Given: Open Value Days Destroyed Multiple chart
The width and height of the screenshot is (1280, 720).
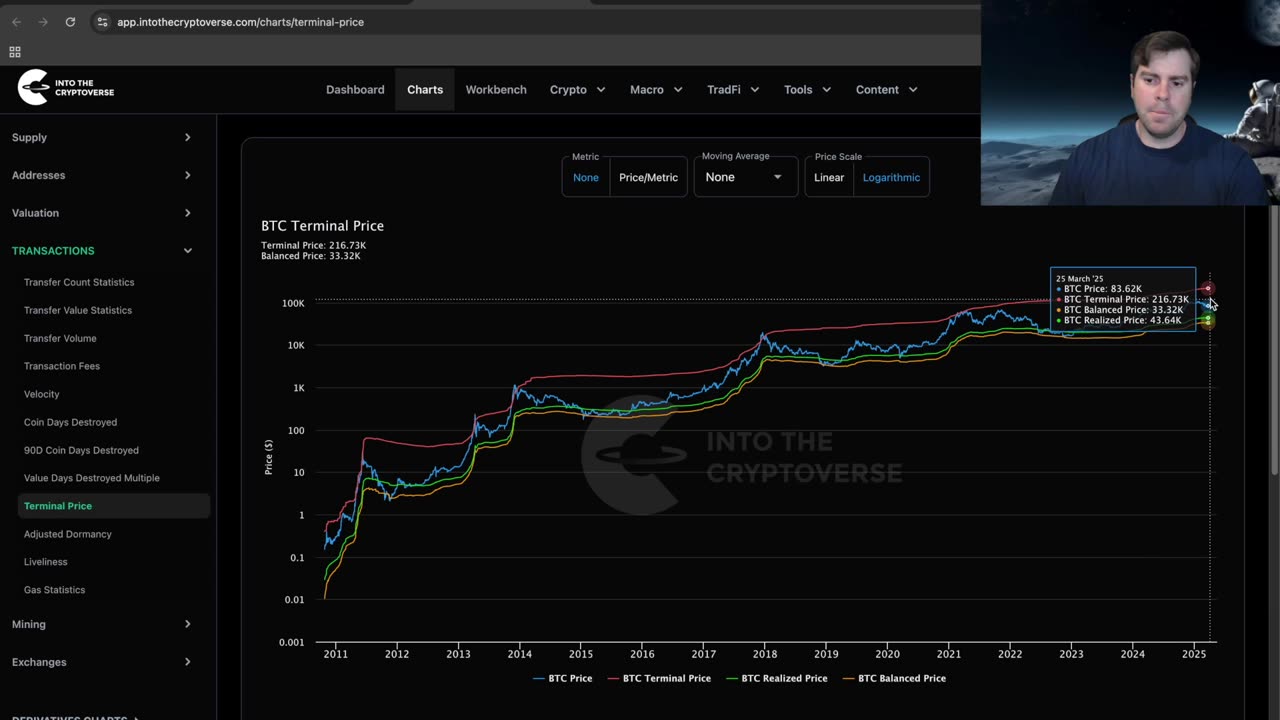Looking at the screenshot, I should click(x=92, y=478).
